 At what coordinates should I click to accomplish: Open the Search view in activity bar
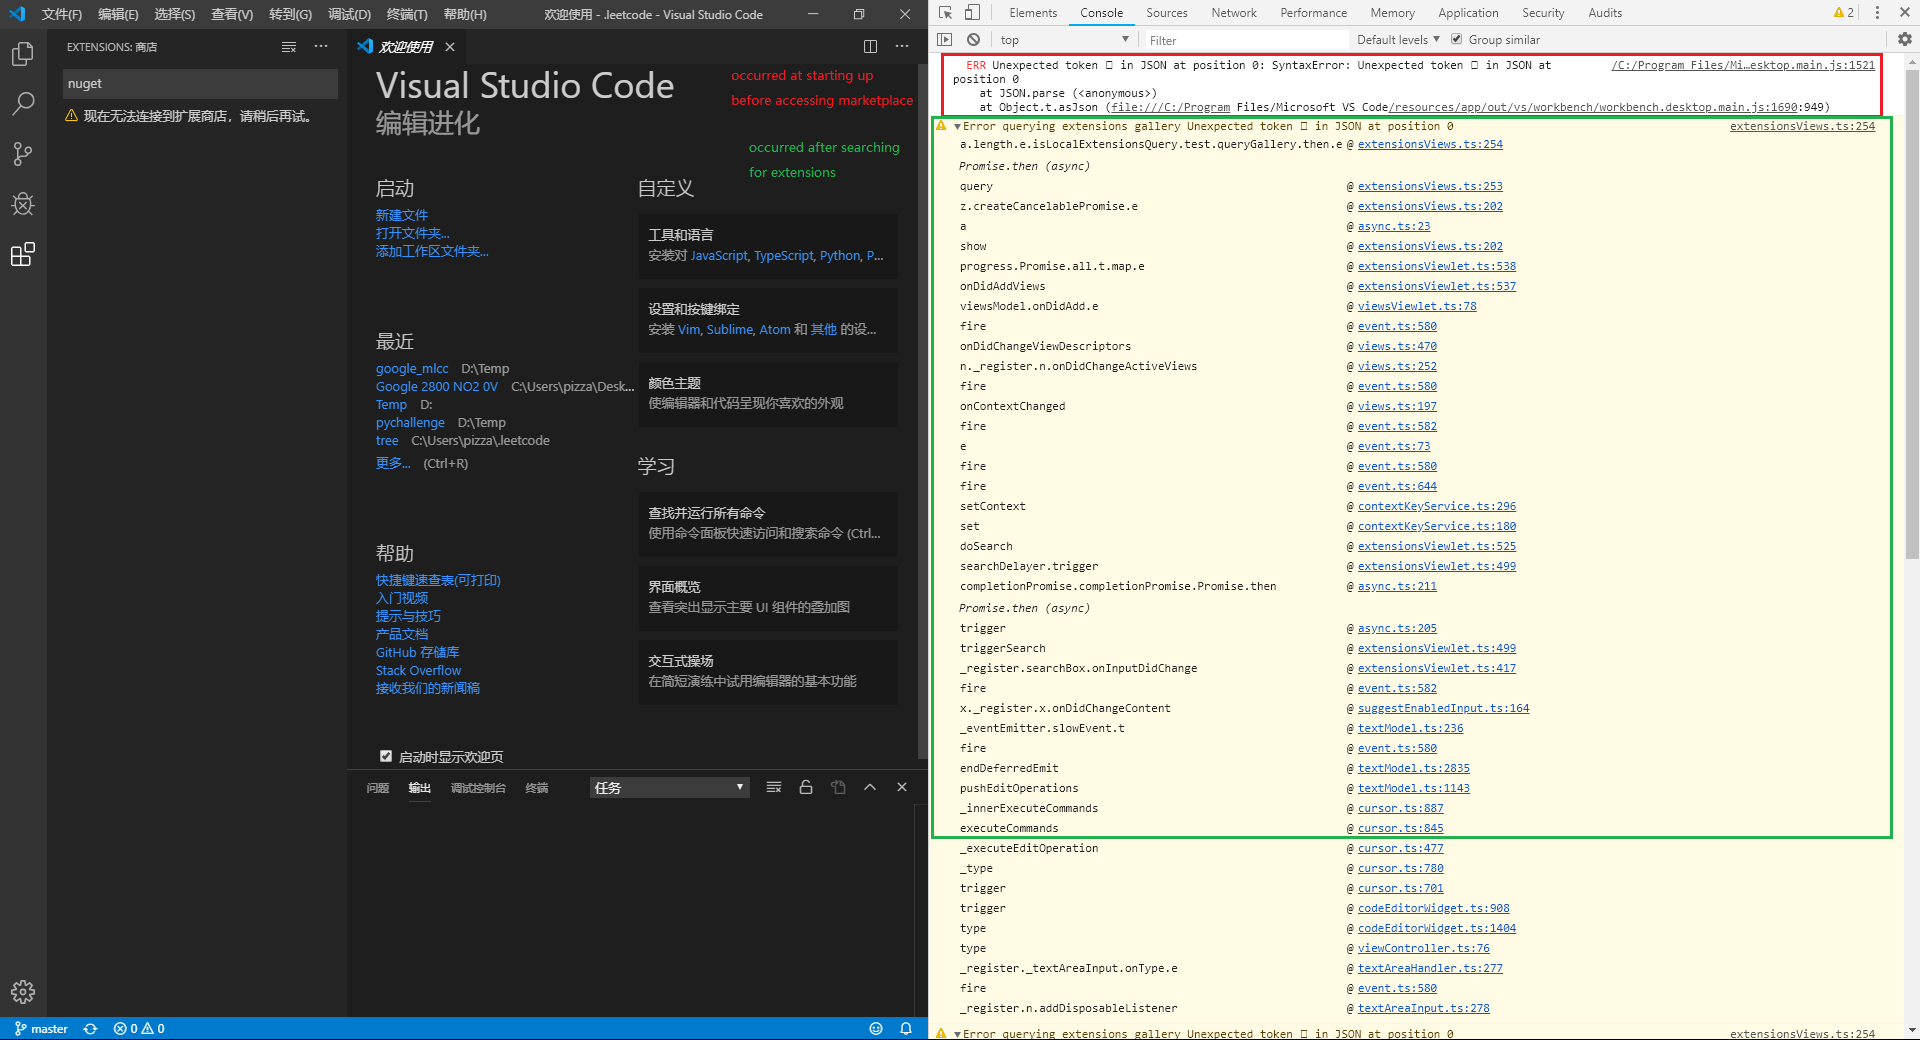coord(22,103)
